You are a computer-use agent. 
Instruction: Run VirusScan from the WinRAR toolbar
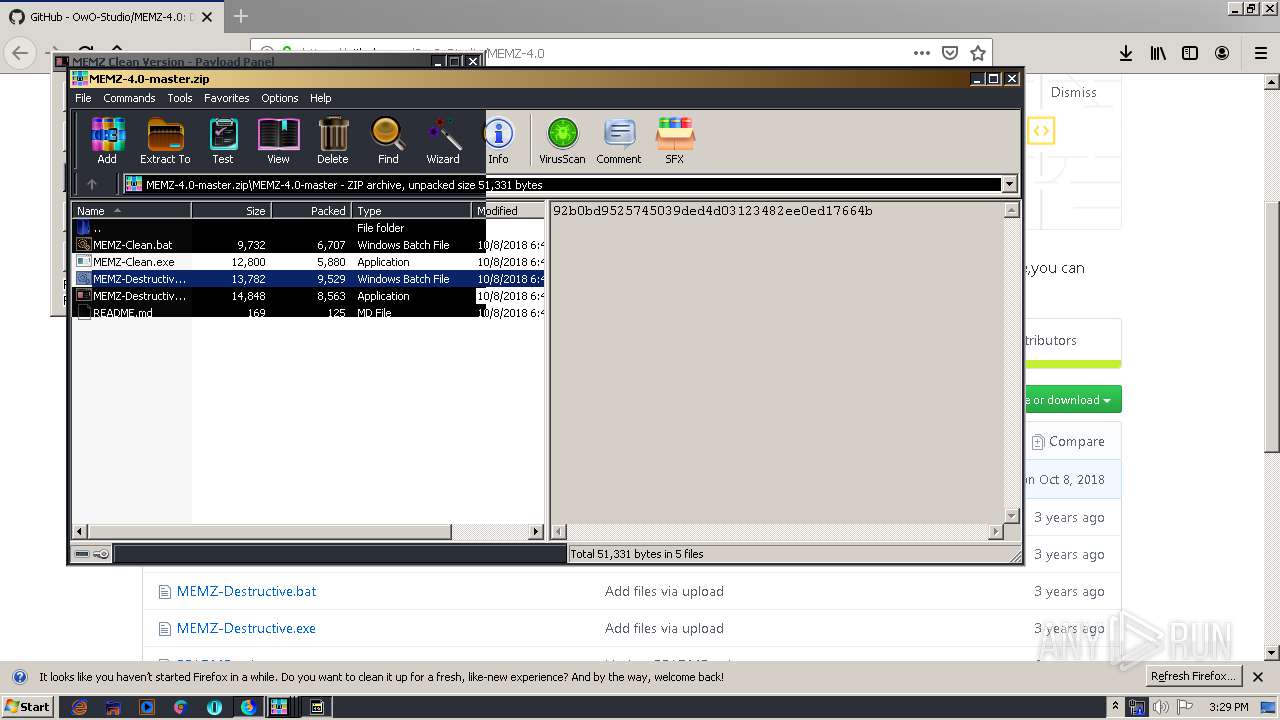click(x=562, y=140)
